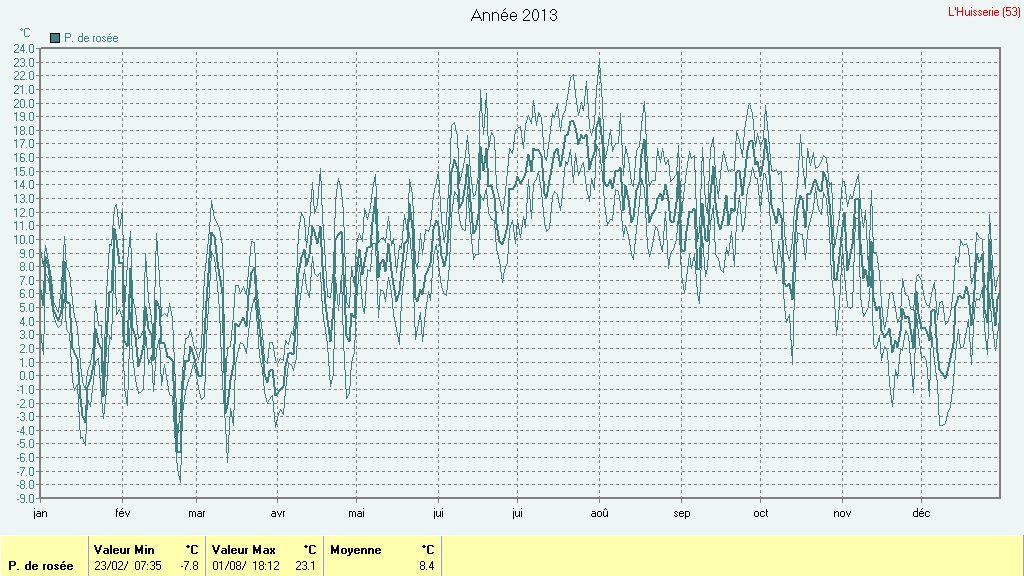1024x576 pixels.
Task: Click the "8.0" y-axis label
Action: pyautogui.click(x=27, y=267)
